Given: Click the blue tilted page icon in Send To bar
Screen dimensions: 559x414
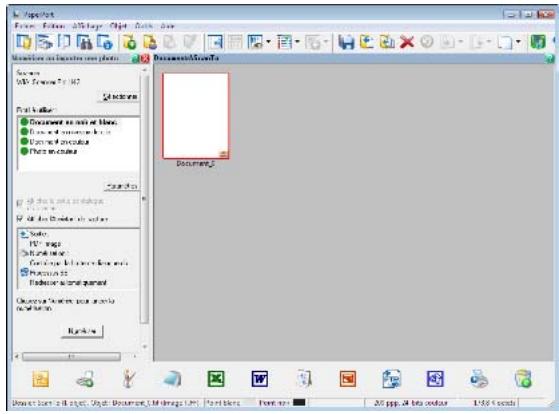Looking at the screenshot, I should [173, 379].
